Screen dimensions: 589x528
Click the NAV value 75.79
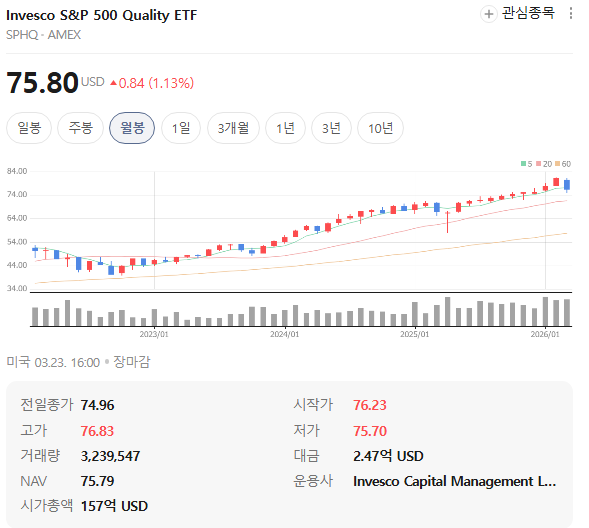(97, 481)
